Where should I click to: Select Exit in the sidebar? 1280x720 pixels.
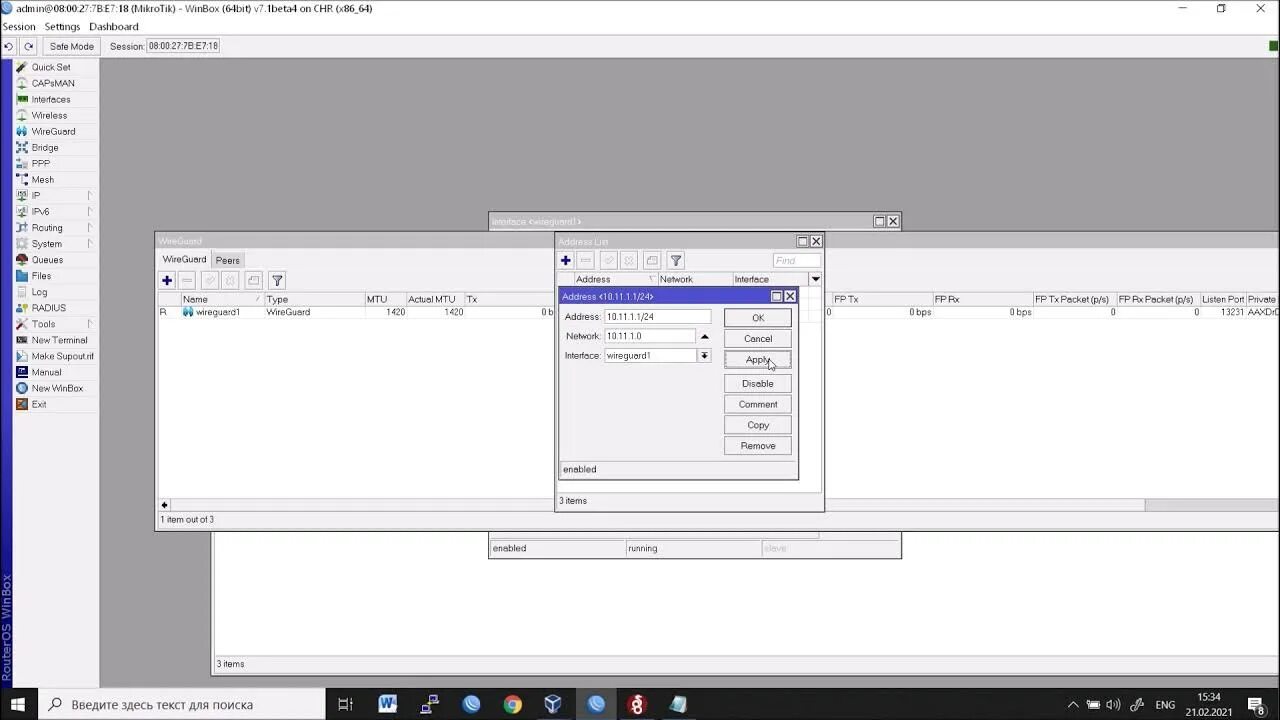tap(38, 404)
